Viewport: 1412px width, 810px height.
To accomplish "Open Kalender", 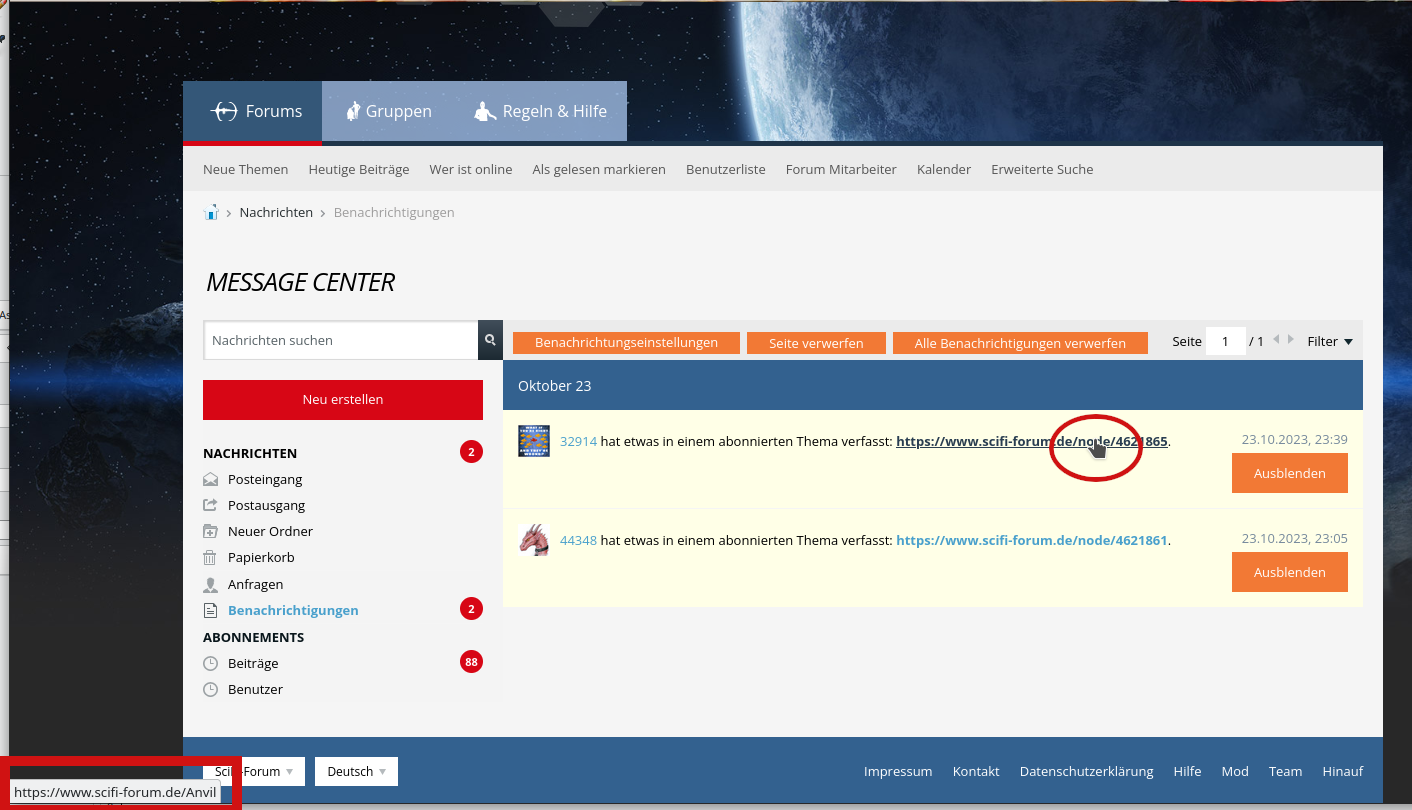I will coord(944,169).
